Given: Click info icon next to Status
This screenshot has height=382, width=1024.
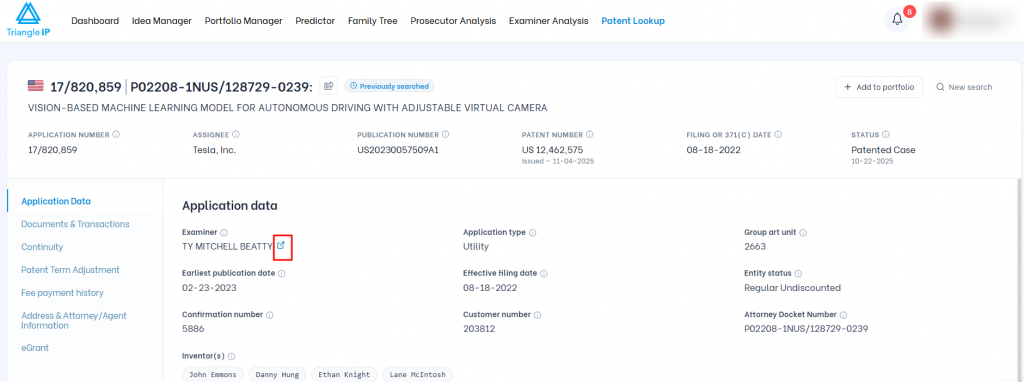Looking at the screenshot, I should (886, 135).
